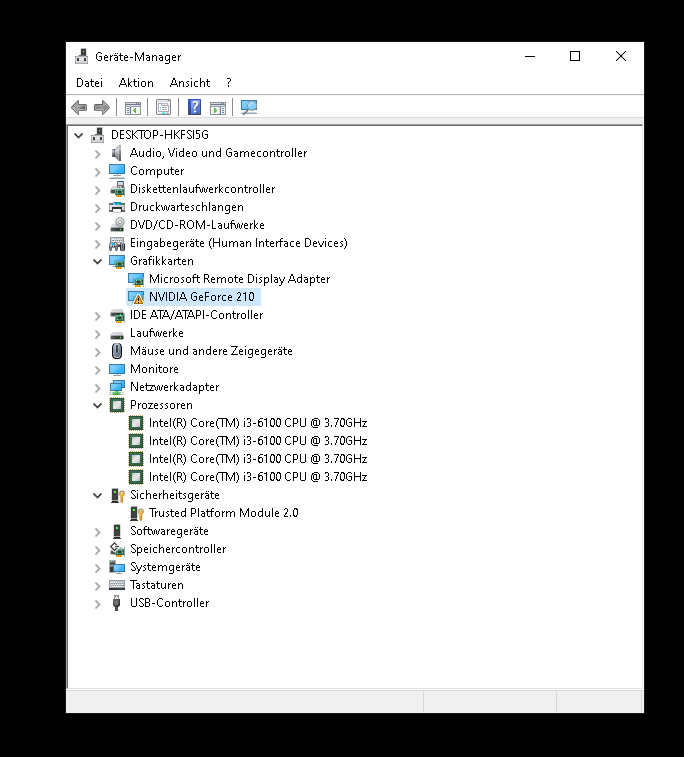Minimize the Geräte-Manager window

click(x=530, y=56)
